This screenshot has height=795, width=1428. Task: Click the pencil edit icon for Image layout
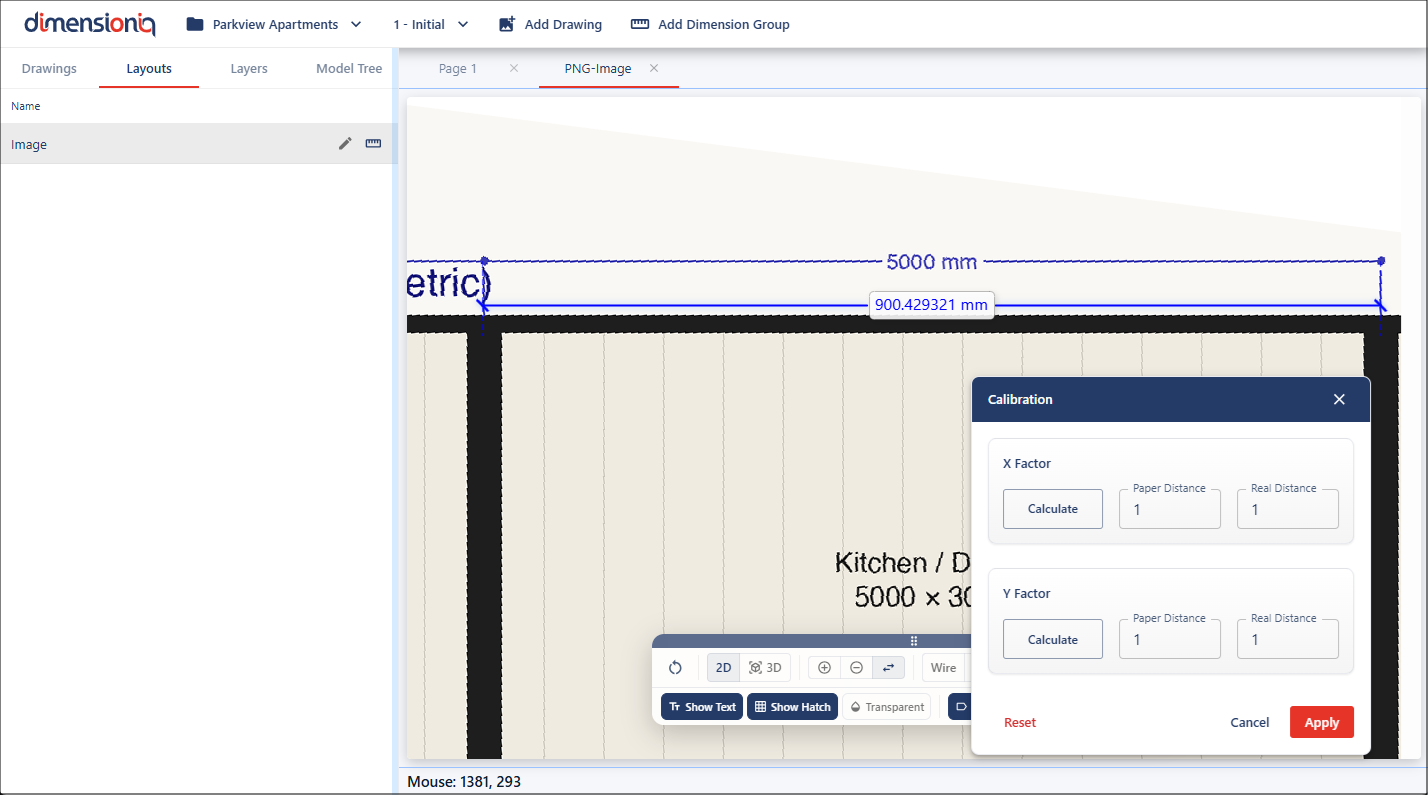coord(345,144)
